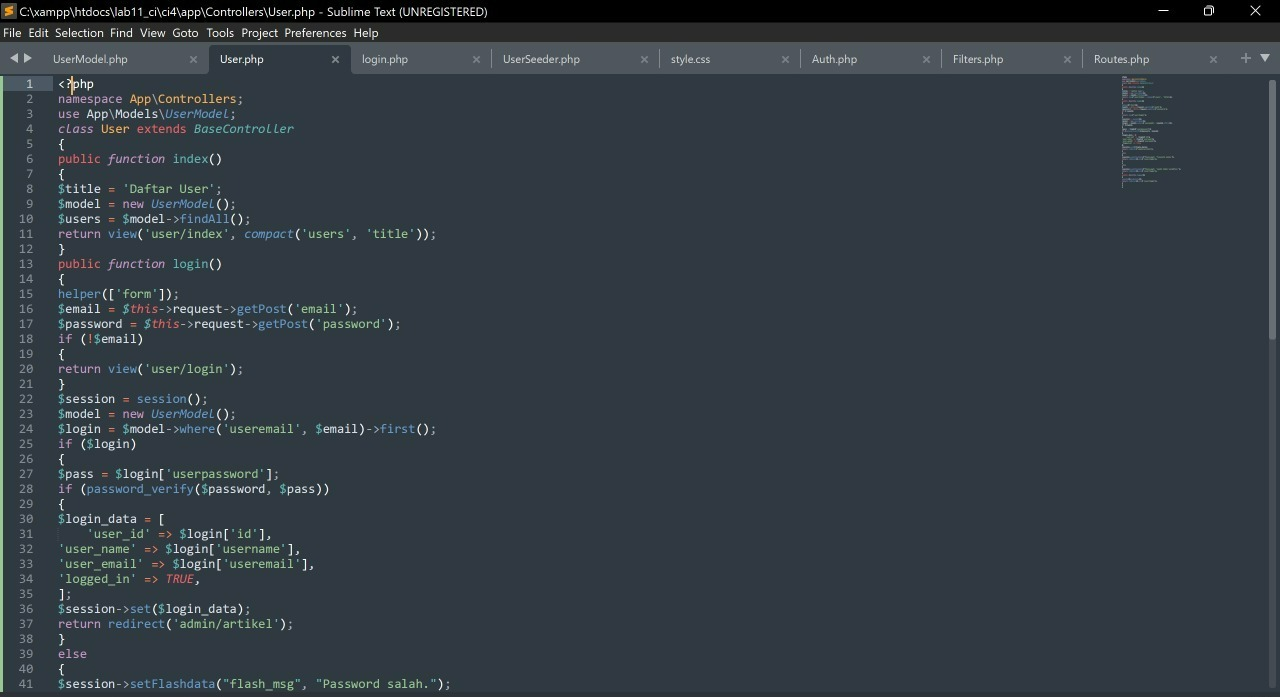Switch to the style.css tab
The width and height of the screenshot is (1280, 697).
coord(690,59)
